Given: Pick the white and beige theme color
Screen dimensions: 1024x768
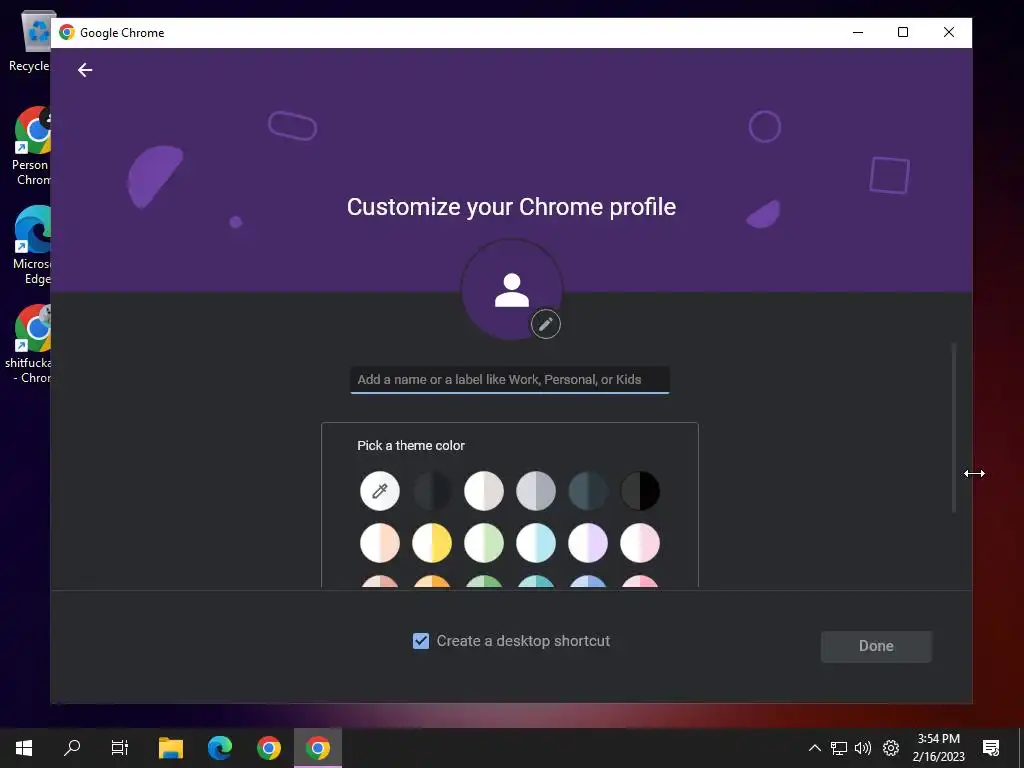Looking at the screenshot, I should (484, 490).
